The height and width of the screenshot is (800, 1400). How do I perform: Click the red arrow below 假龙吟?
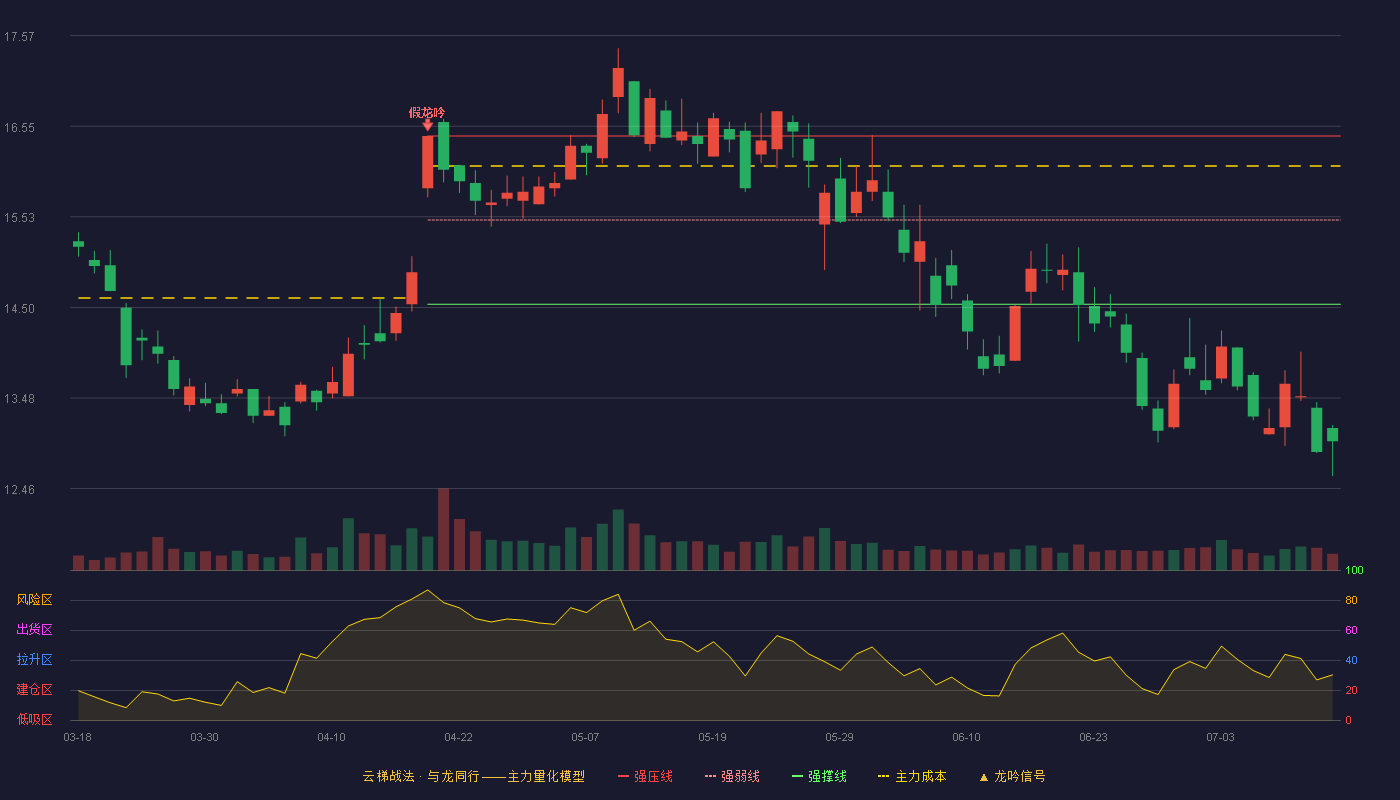tap(427, 126)
